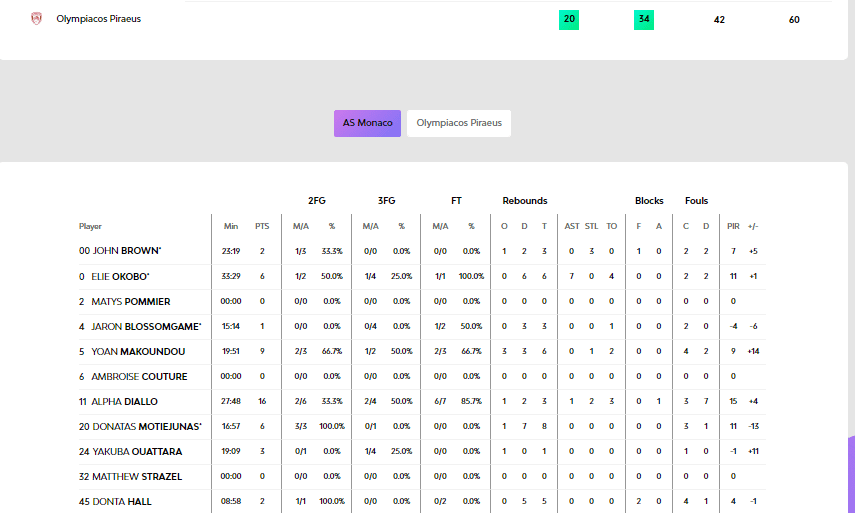
Task: Click the Min column header
Action: coord(231,226)
